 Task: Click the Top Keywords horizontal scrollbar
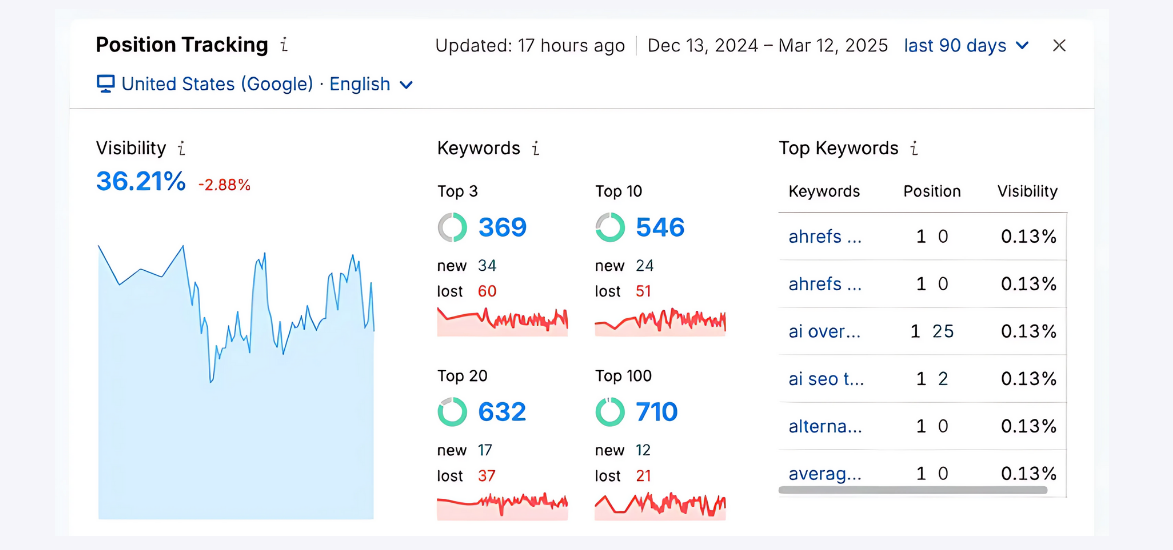pos(912,491)
